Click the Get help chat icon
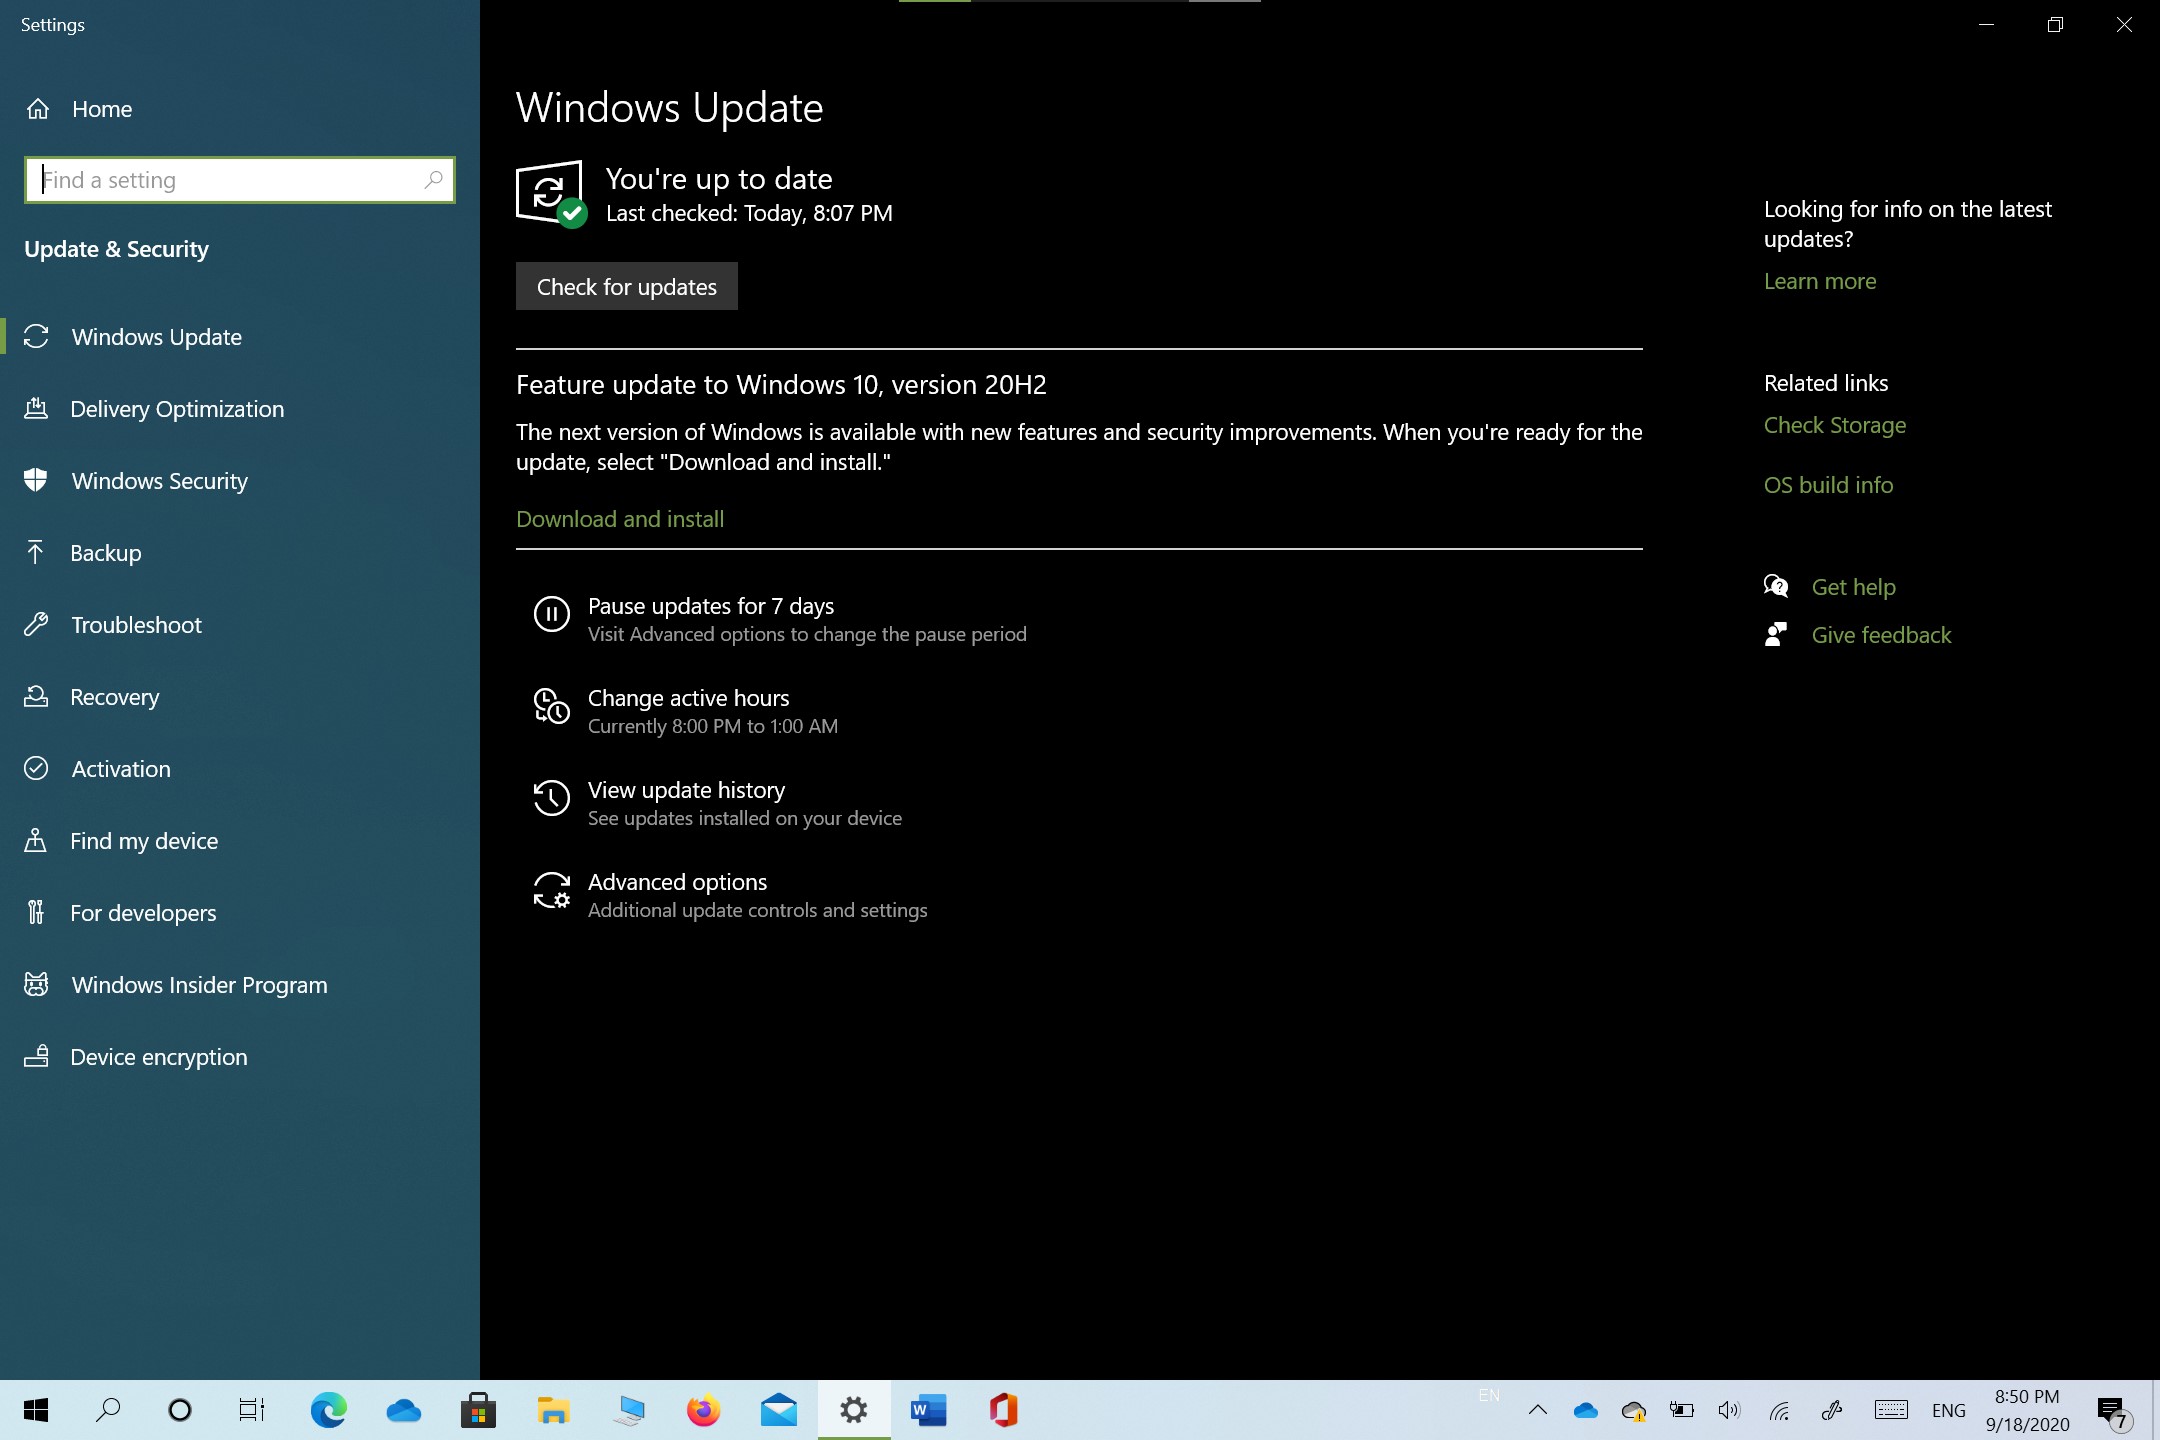Screen dimensions: 2160x1440 (1776, 586)
